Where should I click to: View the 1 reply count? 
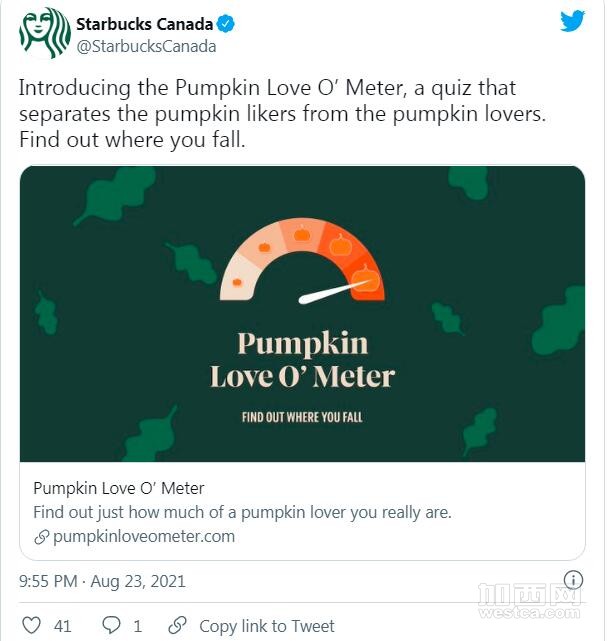[137, 626]
